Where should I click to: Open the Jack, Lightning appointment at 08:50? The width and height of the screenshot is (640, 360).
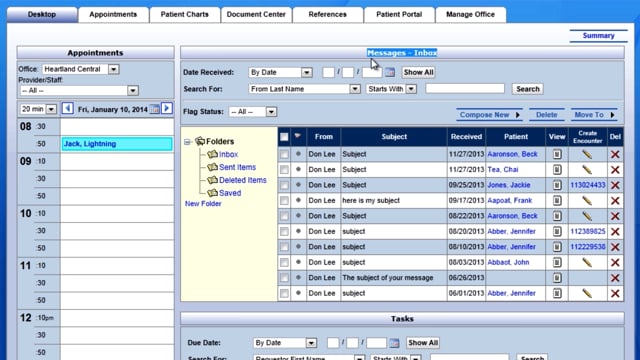click(117, 144)
